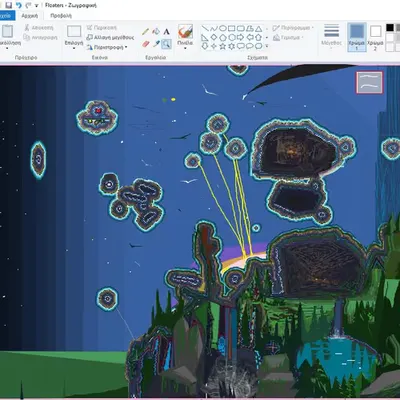Screen dimensions: 400x400
Task: Pick the triangle shape in shapes gallery
Action: 258,29
